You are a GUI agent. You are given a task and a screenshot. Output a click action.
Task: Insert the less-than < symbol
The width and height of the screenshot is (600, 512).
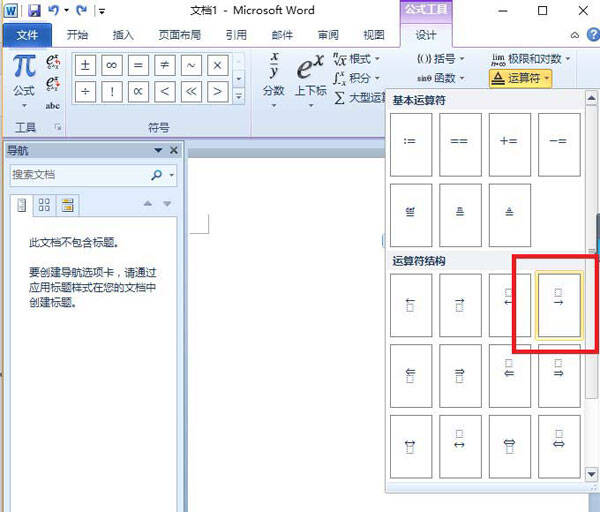coord(165,91)
